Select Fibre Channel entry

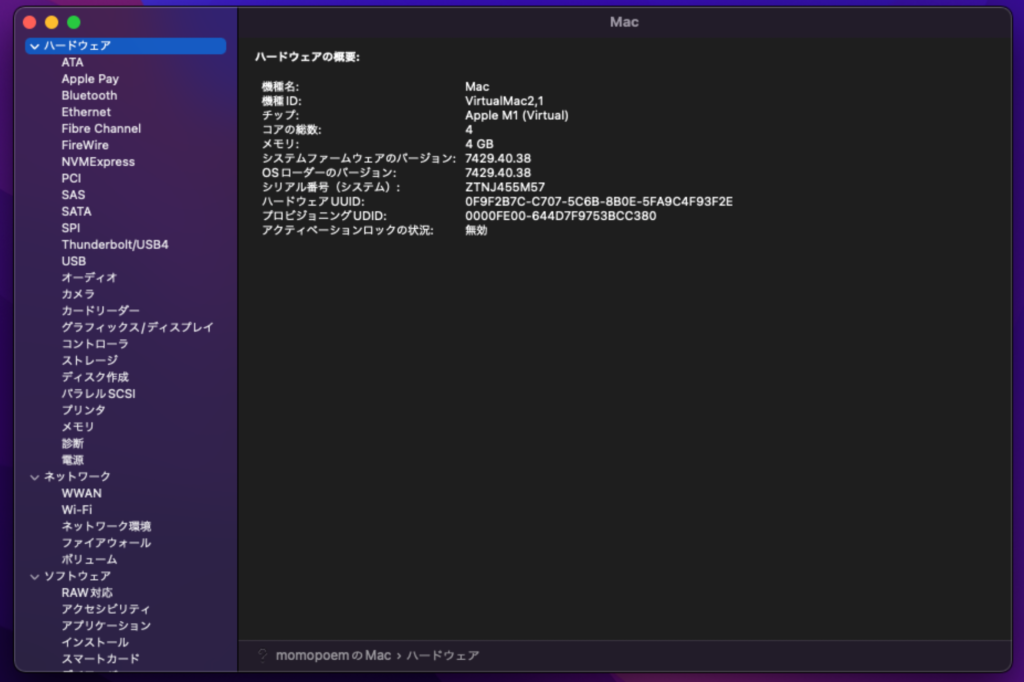[101, 129]
